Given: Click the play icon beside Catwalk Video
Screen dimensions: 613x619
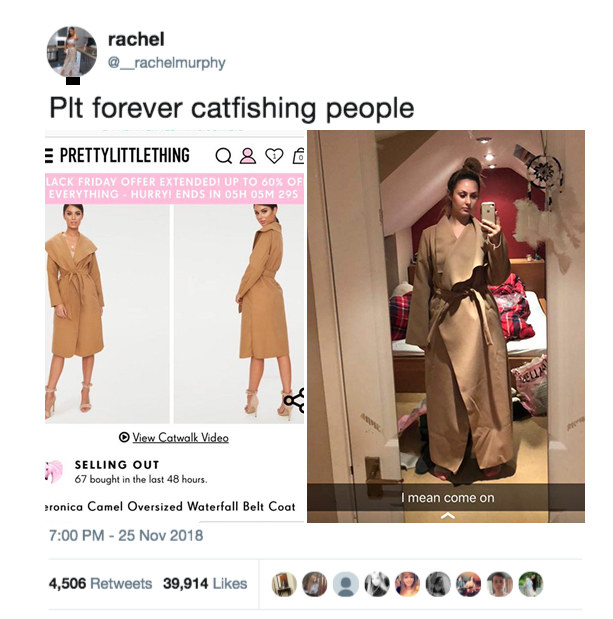Looking at the screenshot, I should point(124,437).
